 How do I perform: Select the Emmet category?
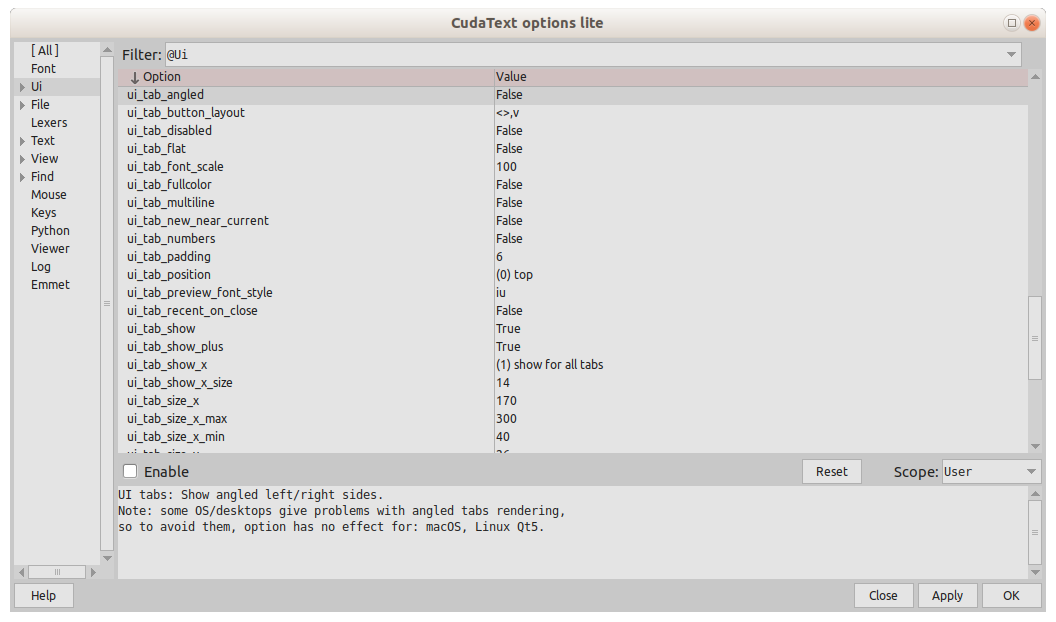[50, 285]
